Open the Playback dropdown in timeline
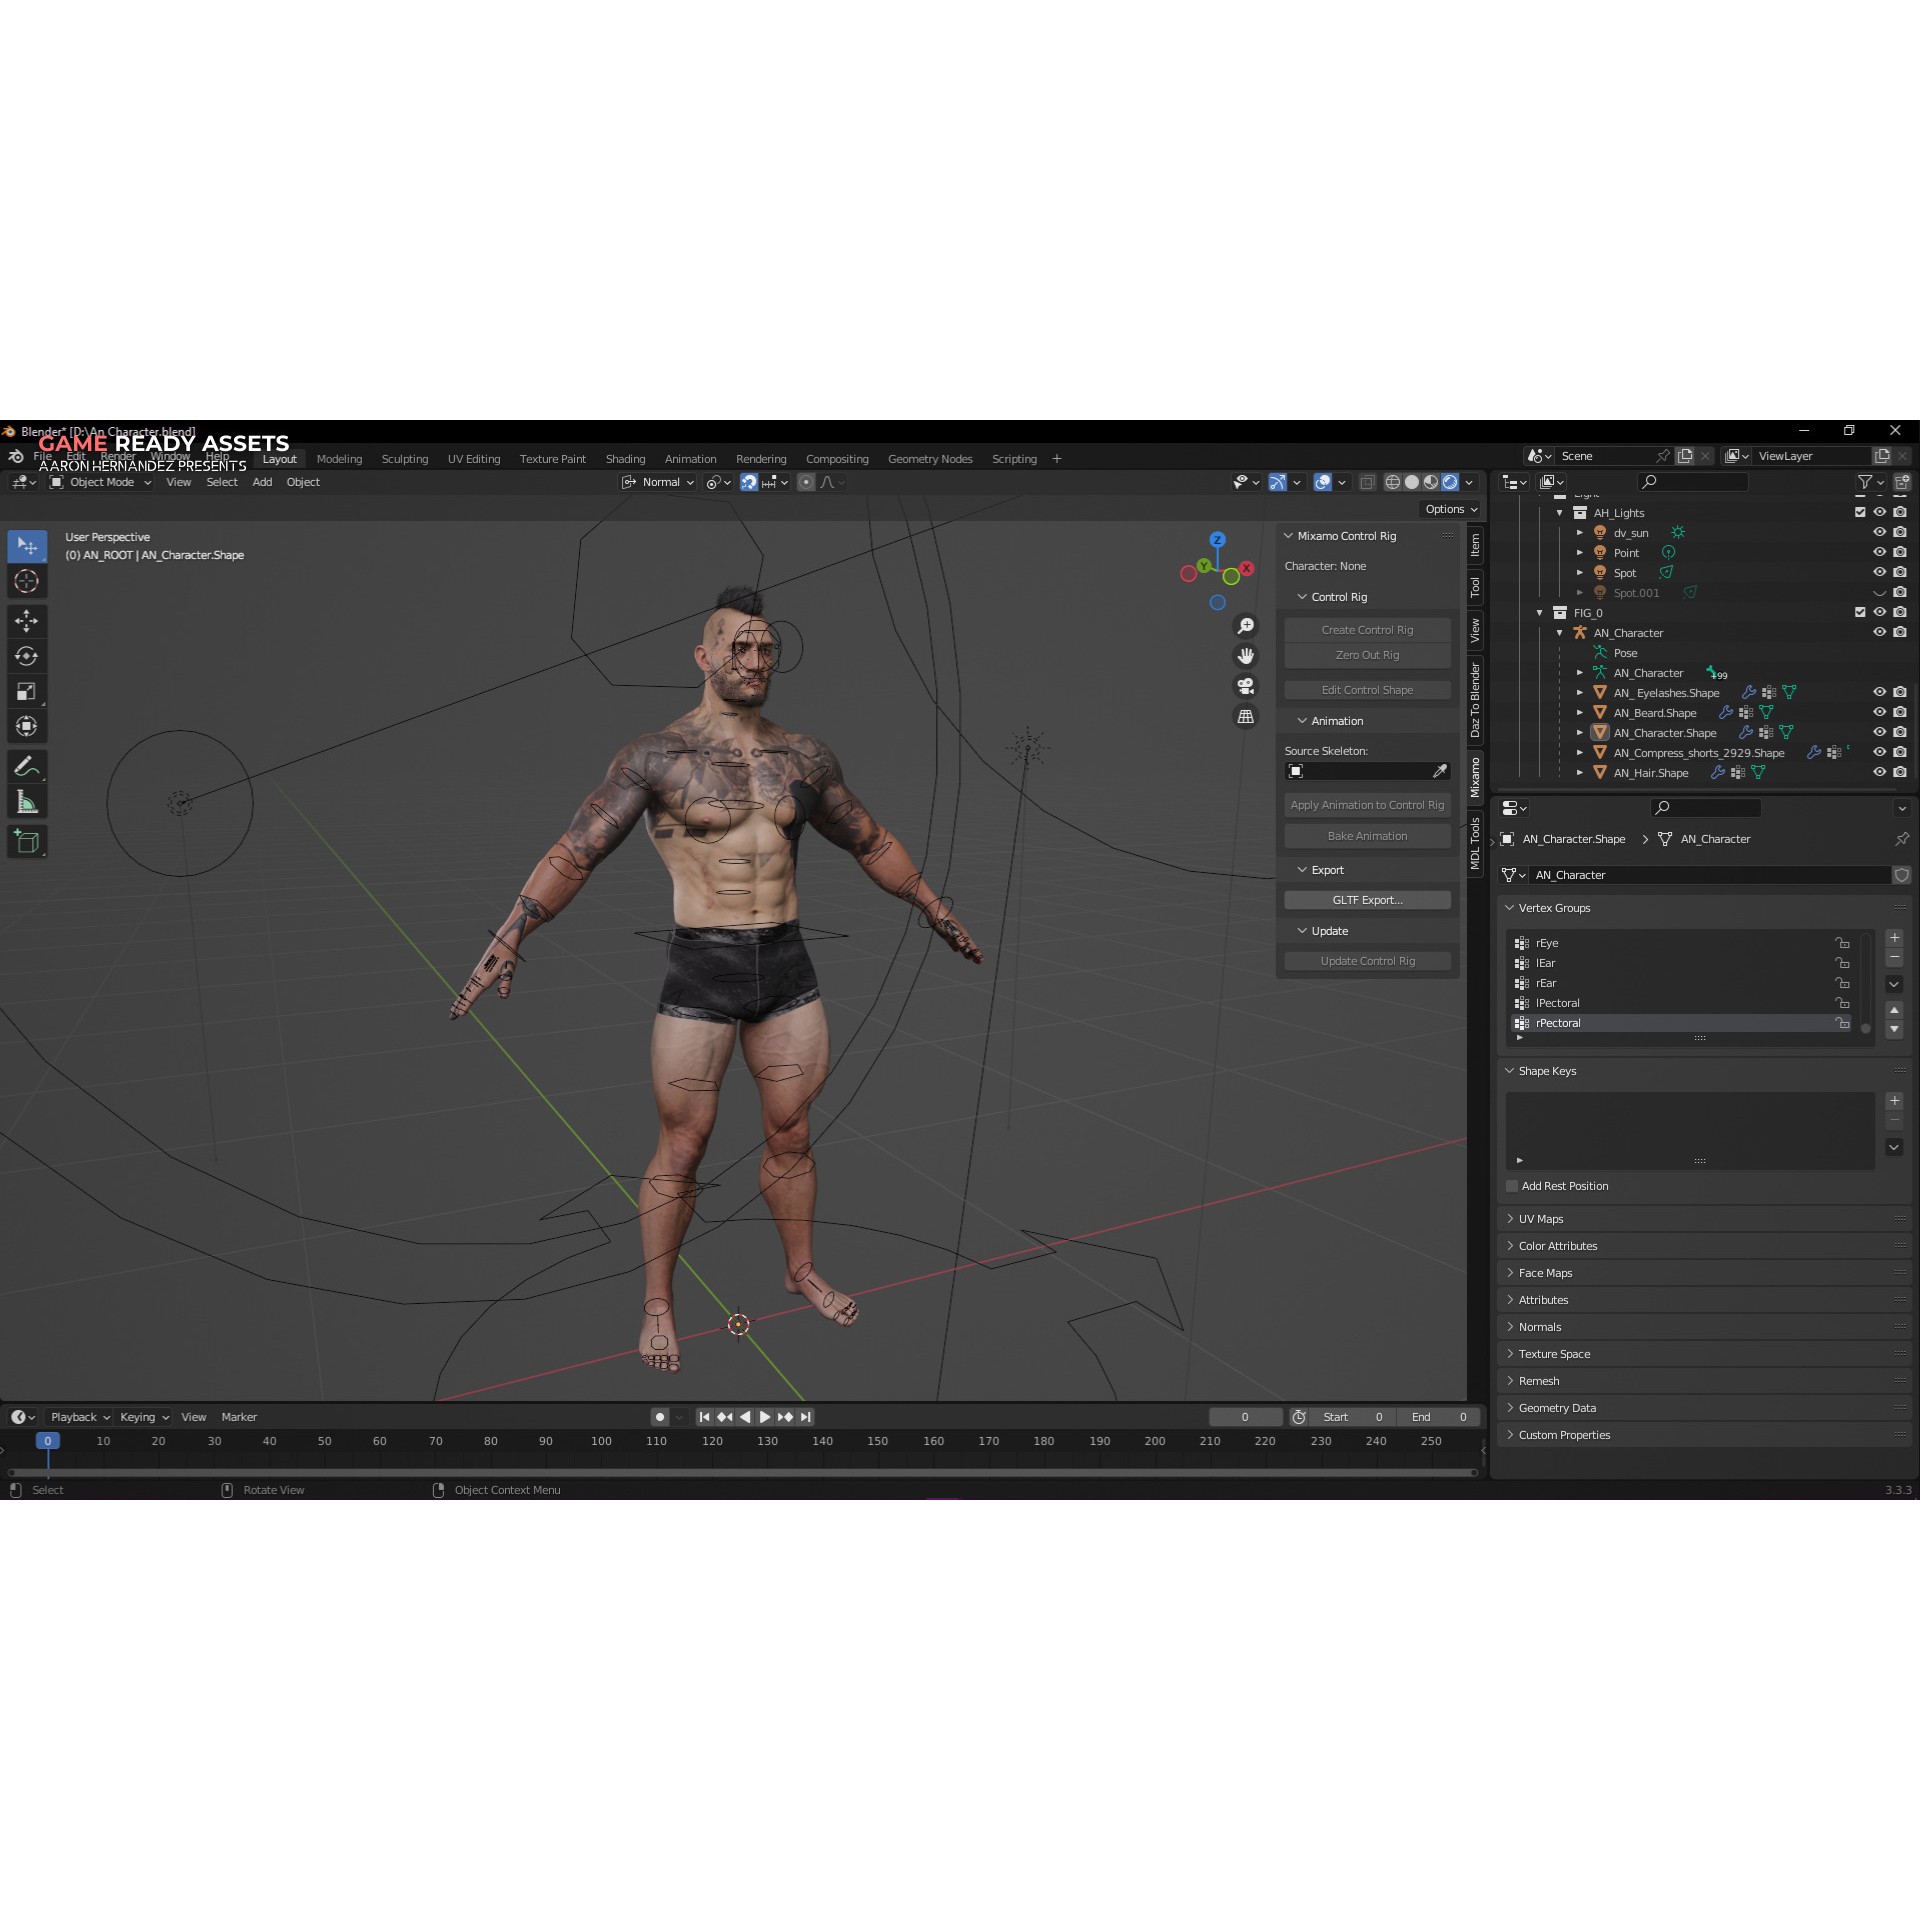Screen dimensions: 1920x1920 [x=80, y=1417]
